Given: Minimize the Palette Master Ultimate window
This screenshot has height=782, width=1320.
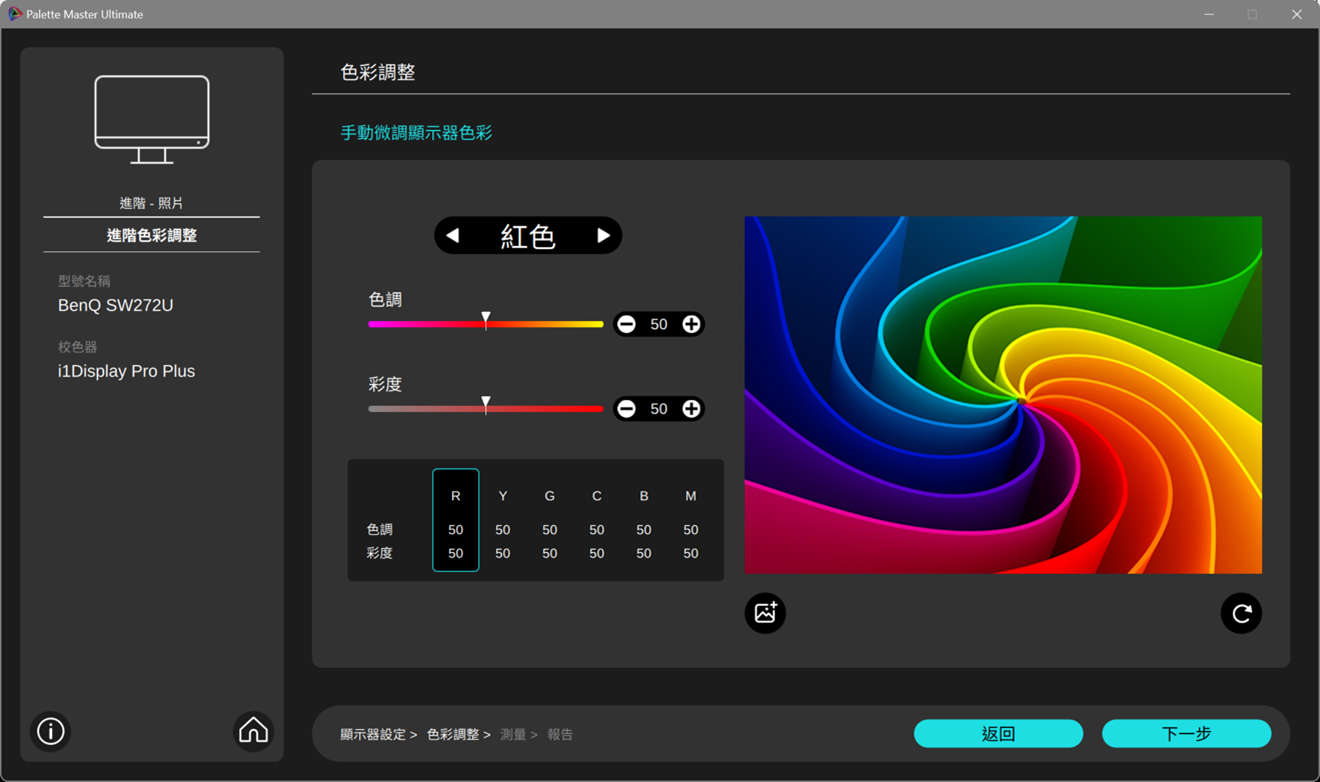Looking at the screenshot, I should tap(1209, 14).
